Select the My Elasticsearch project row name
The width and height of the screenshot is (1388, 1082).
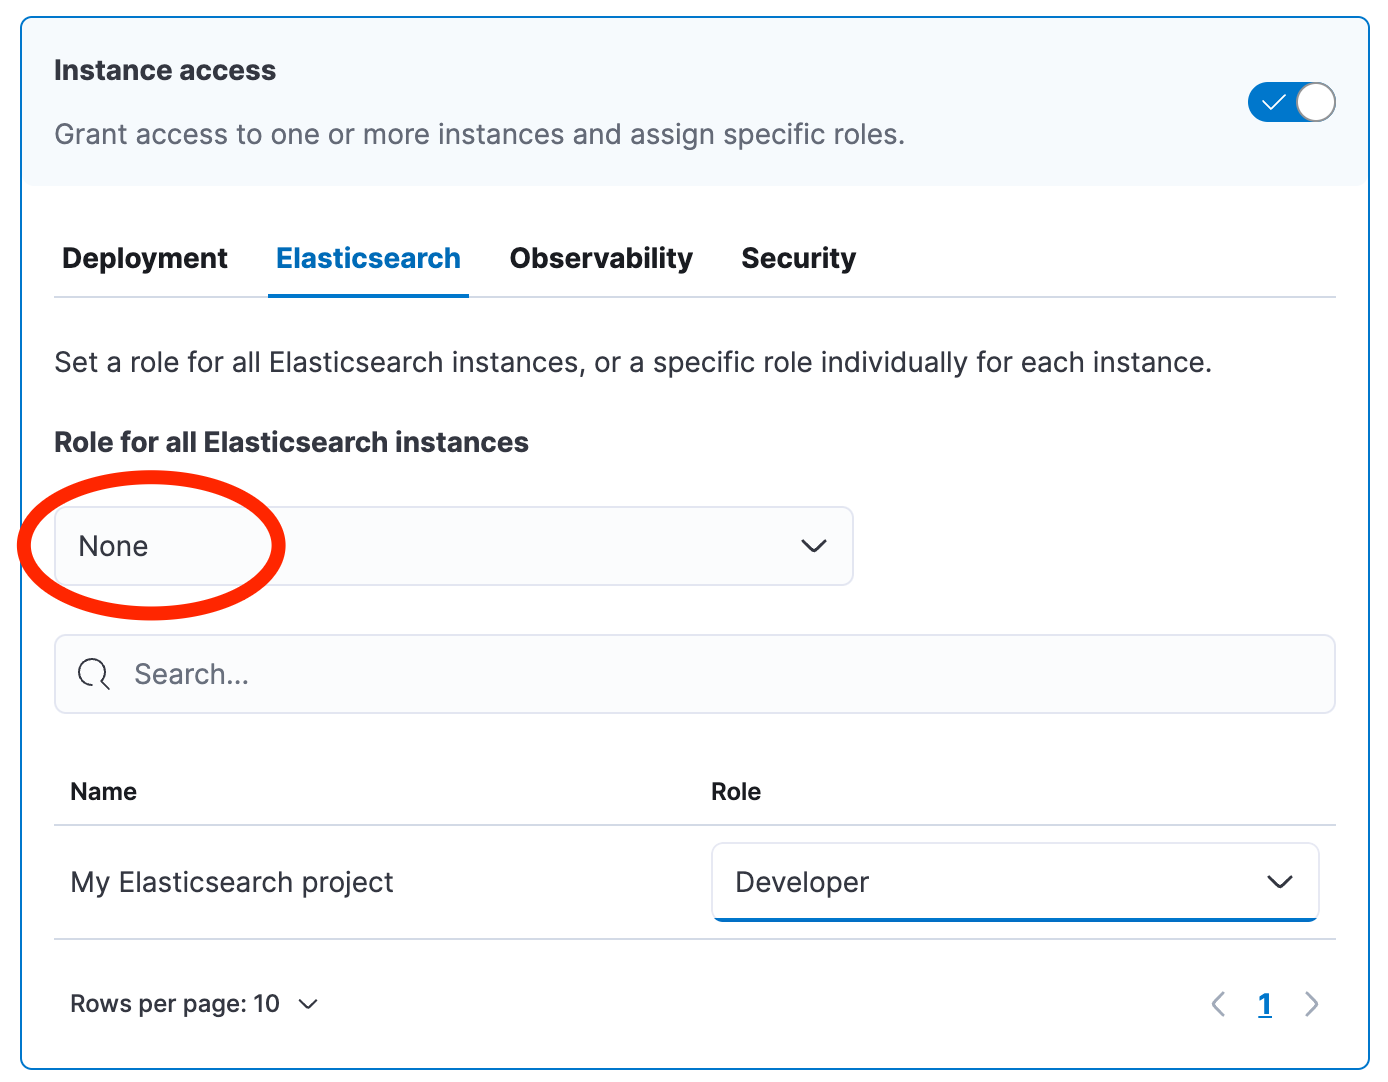pos(232,882)
